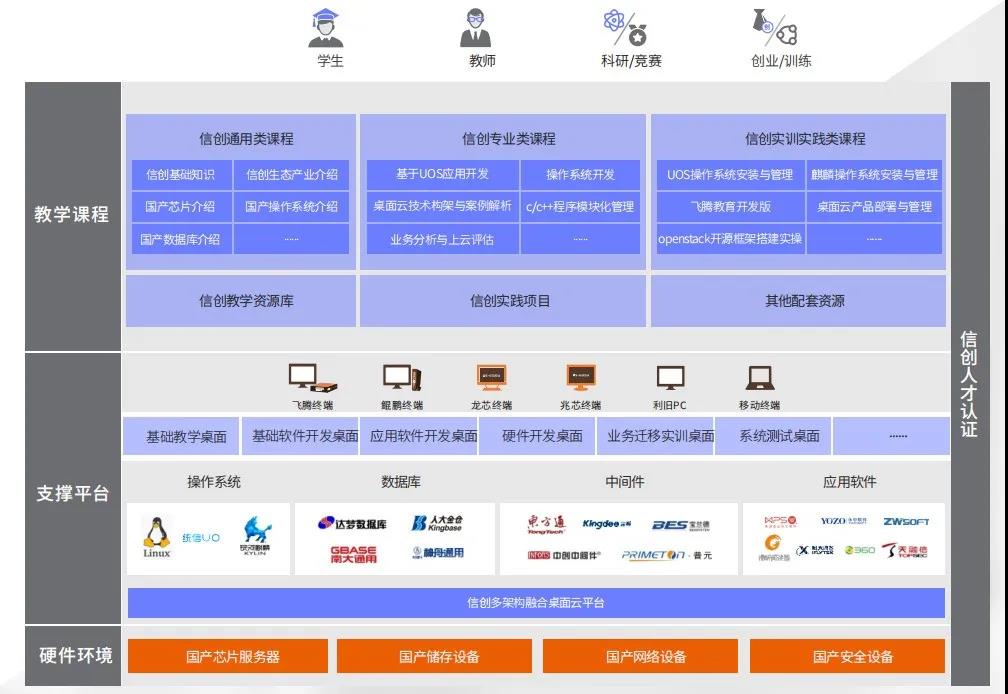Click the Linux penguin logo
The width and height of the screenshot is (1008, 694).
click(156, 536)
